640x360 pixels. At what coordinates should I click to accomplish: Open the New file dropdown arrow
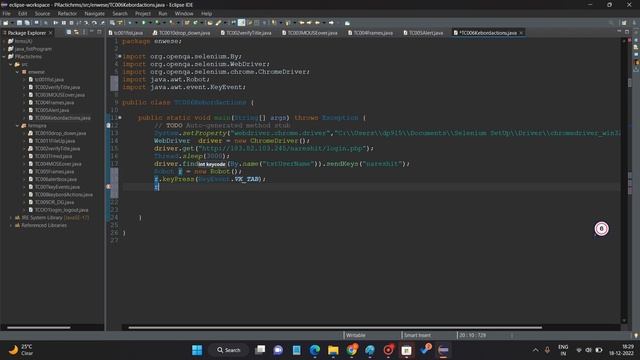tap(11, 23)
